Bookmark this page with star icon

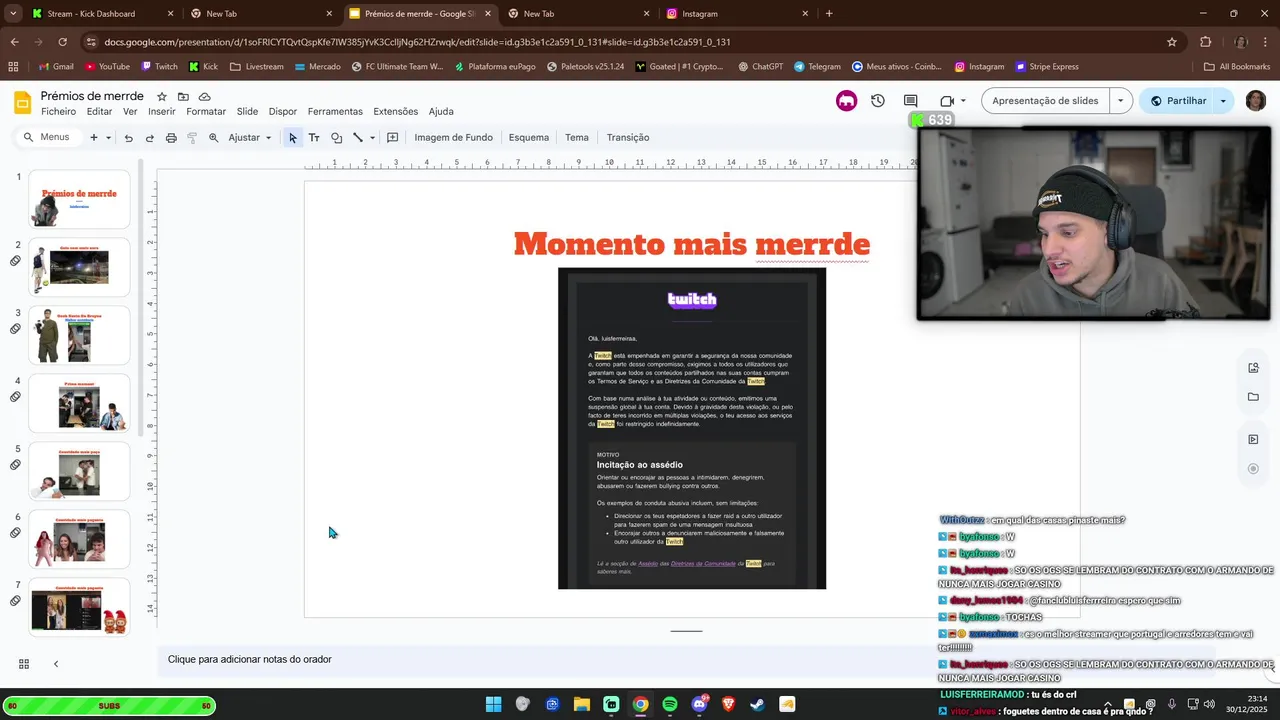1172,42
